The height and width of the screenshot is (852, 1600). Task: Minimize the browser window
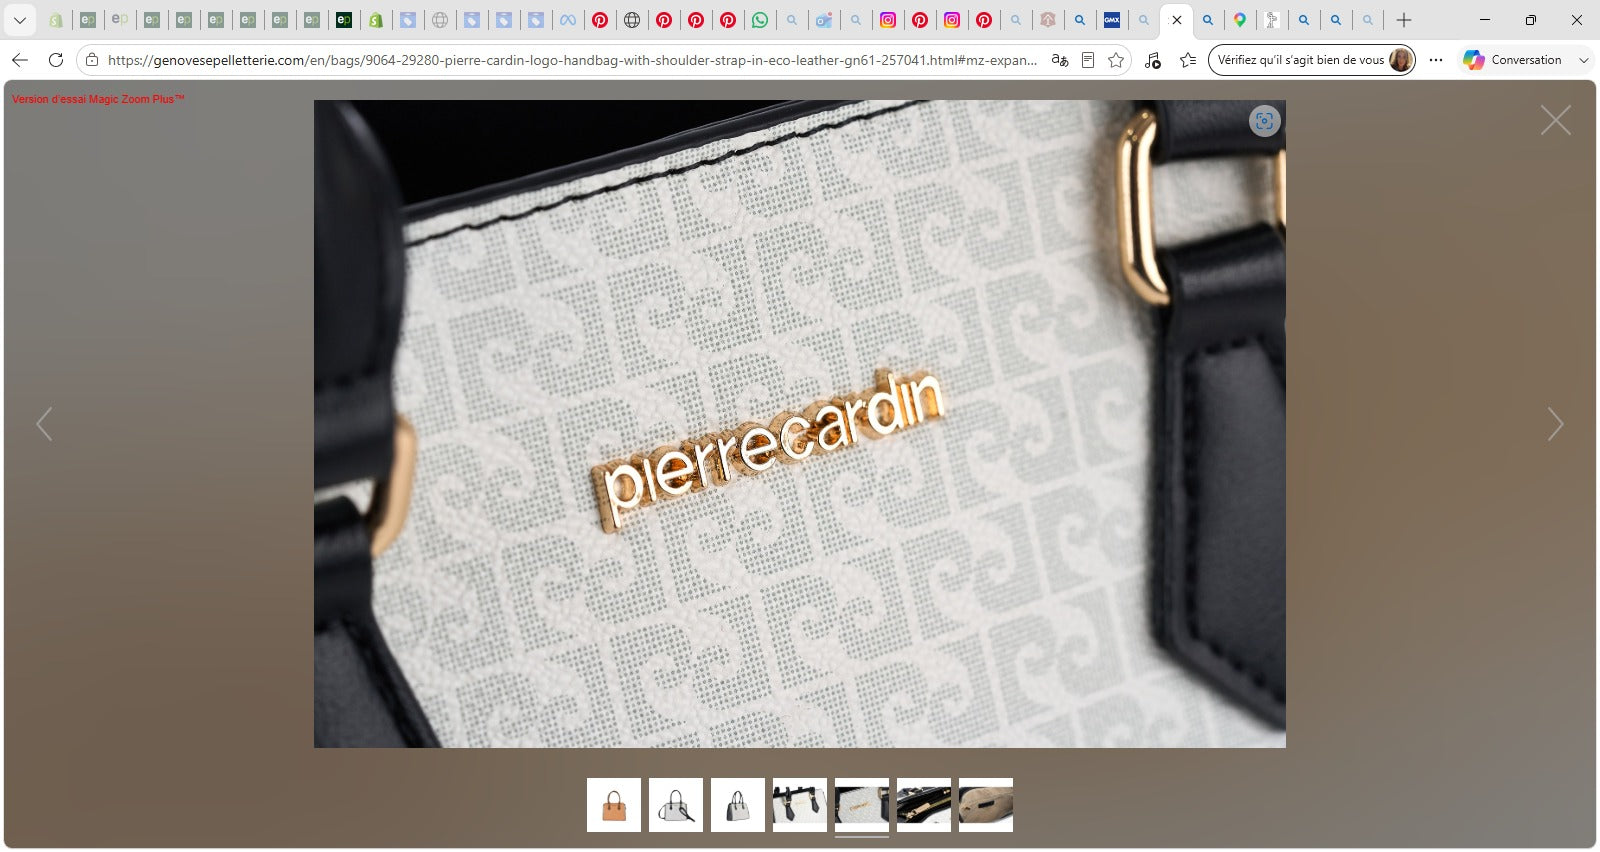pyautogui.click(x=1484, y=20)
